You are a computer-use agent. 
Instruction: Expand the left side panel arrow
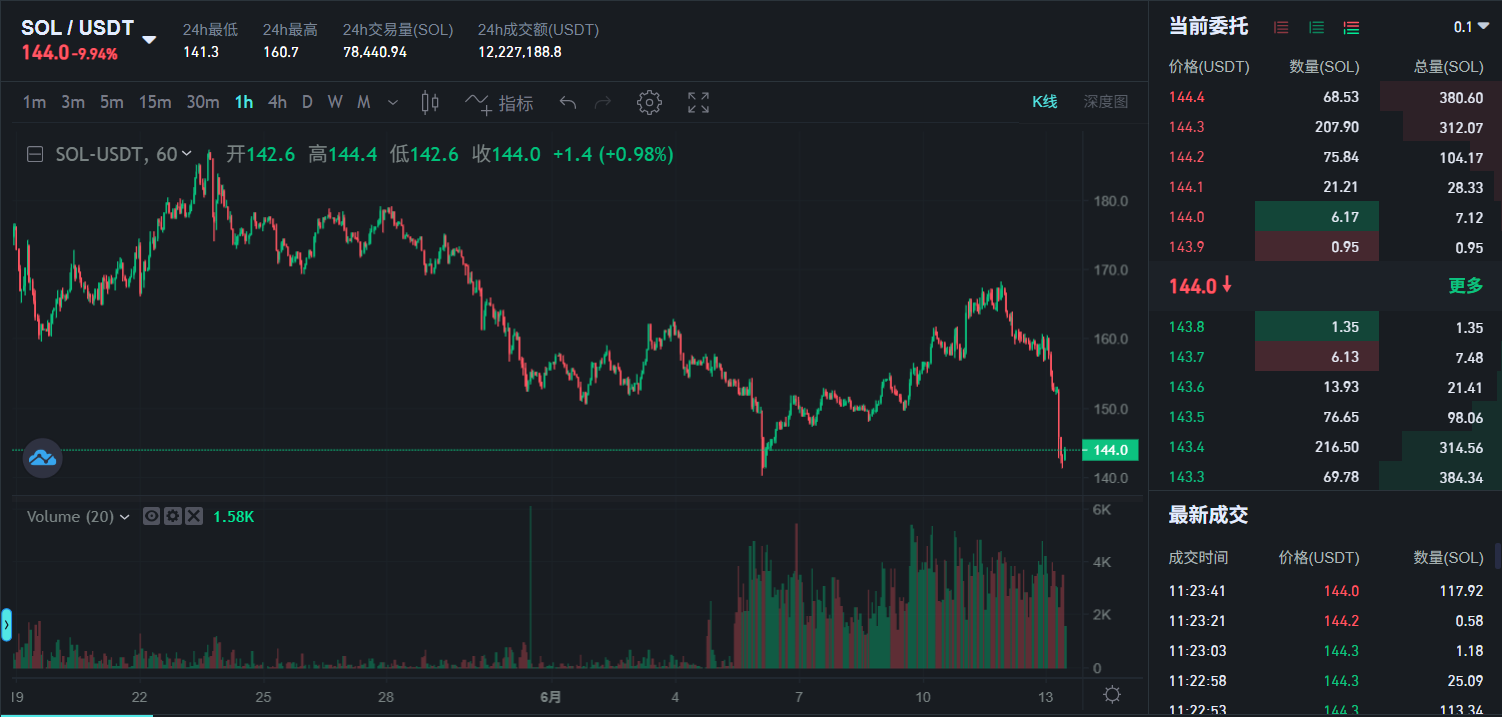[6, 625]
